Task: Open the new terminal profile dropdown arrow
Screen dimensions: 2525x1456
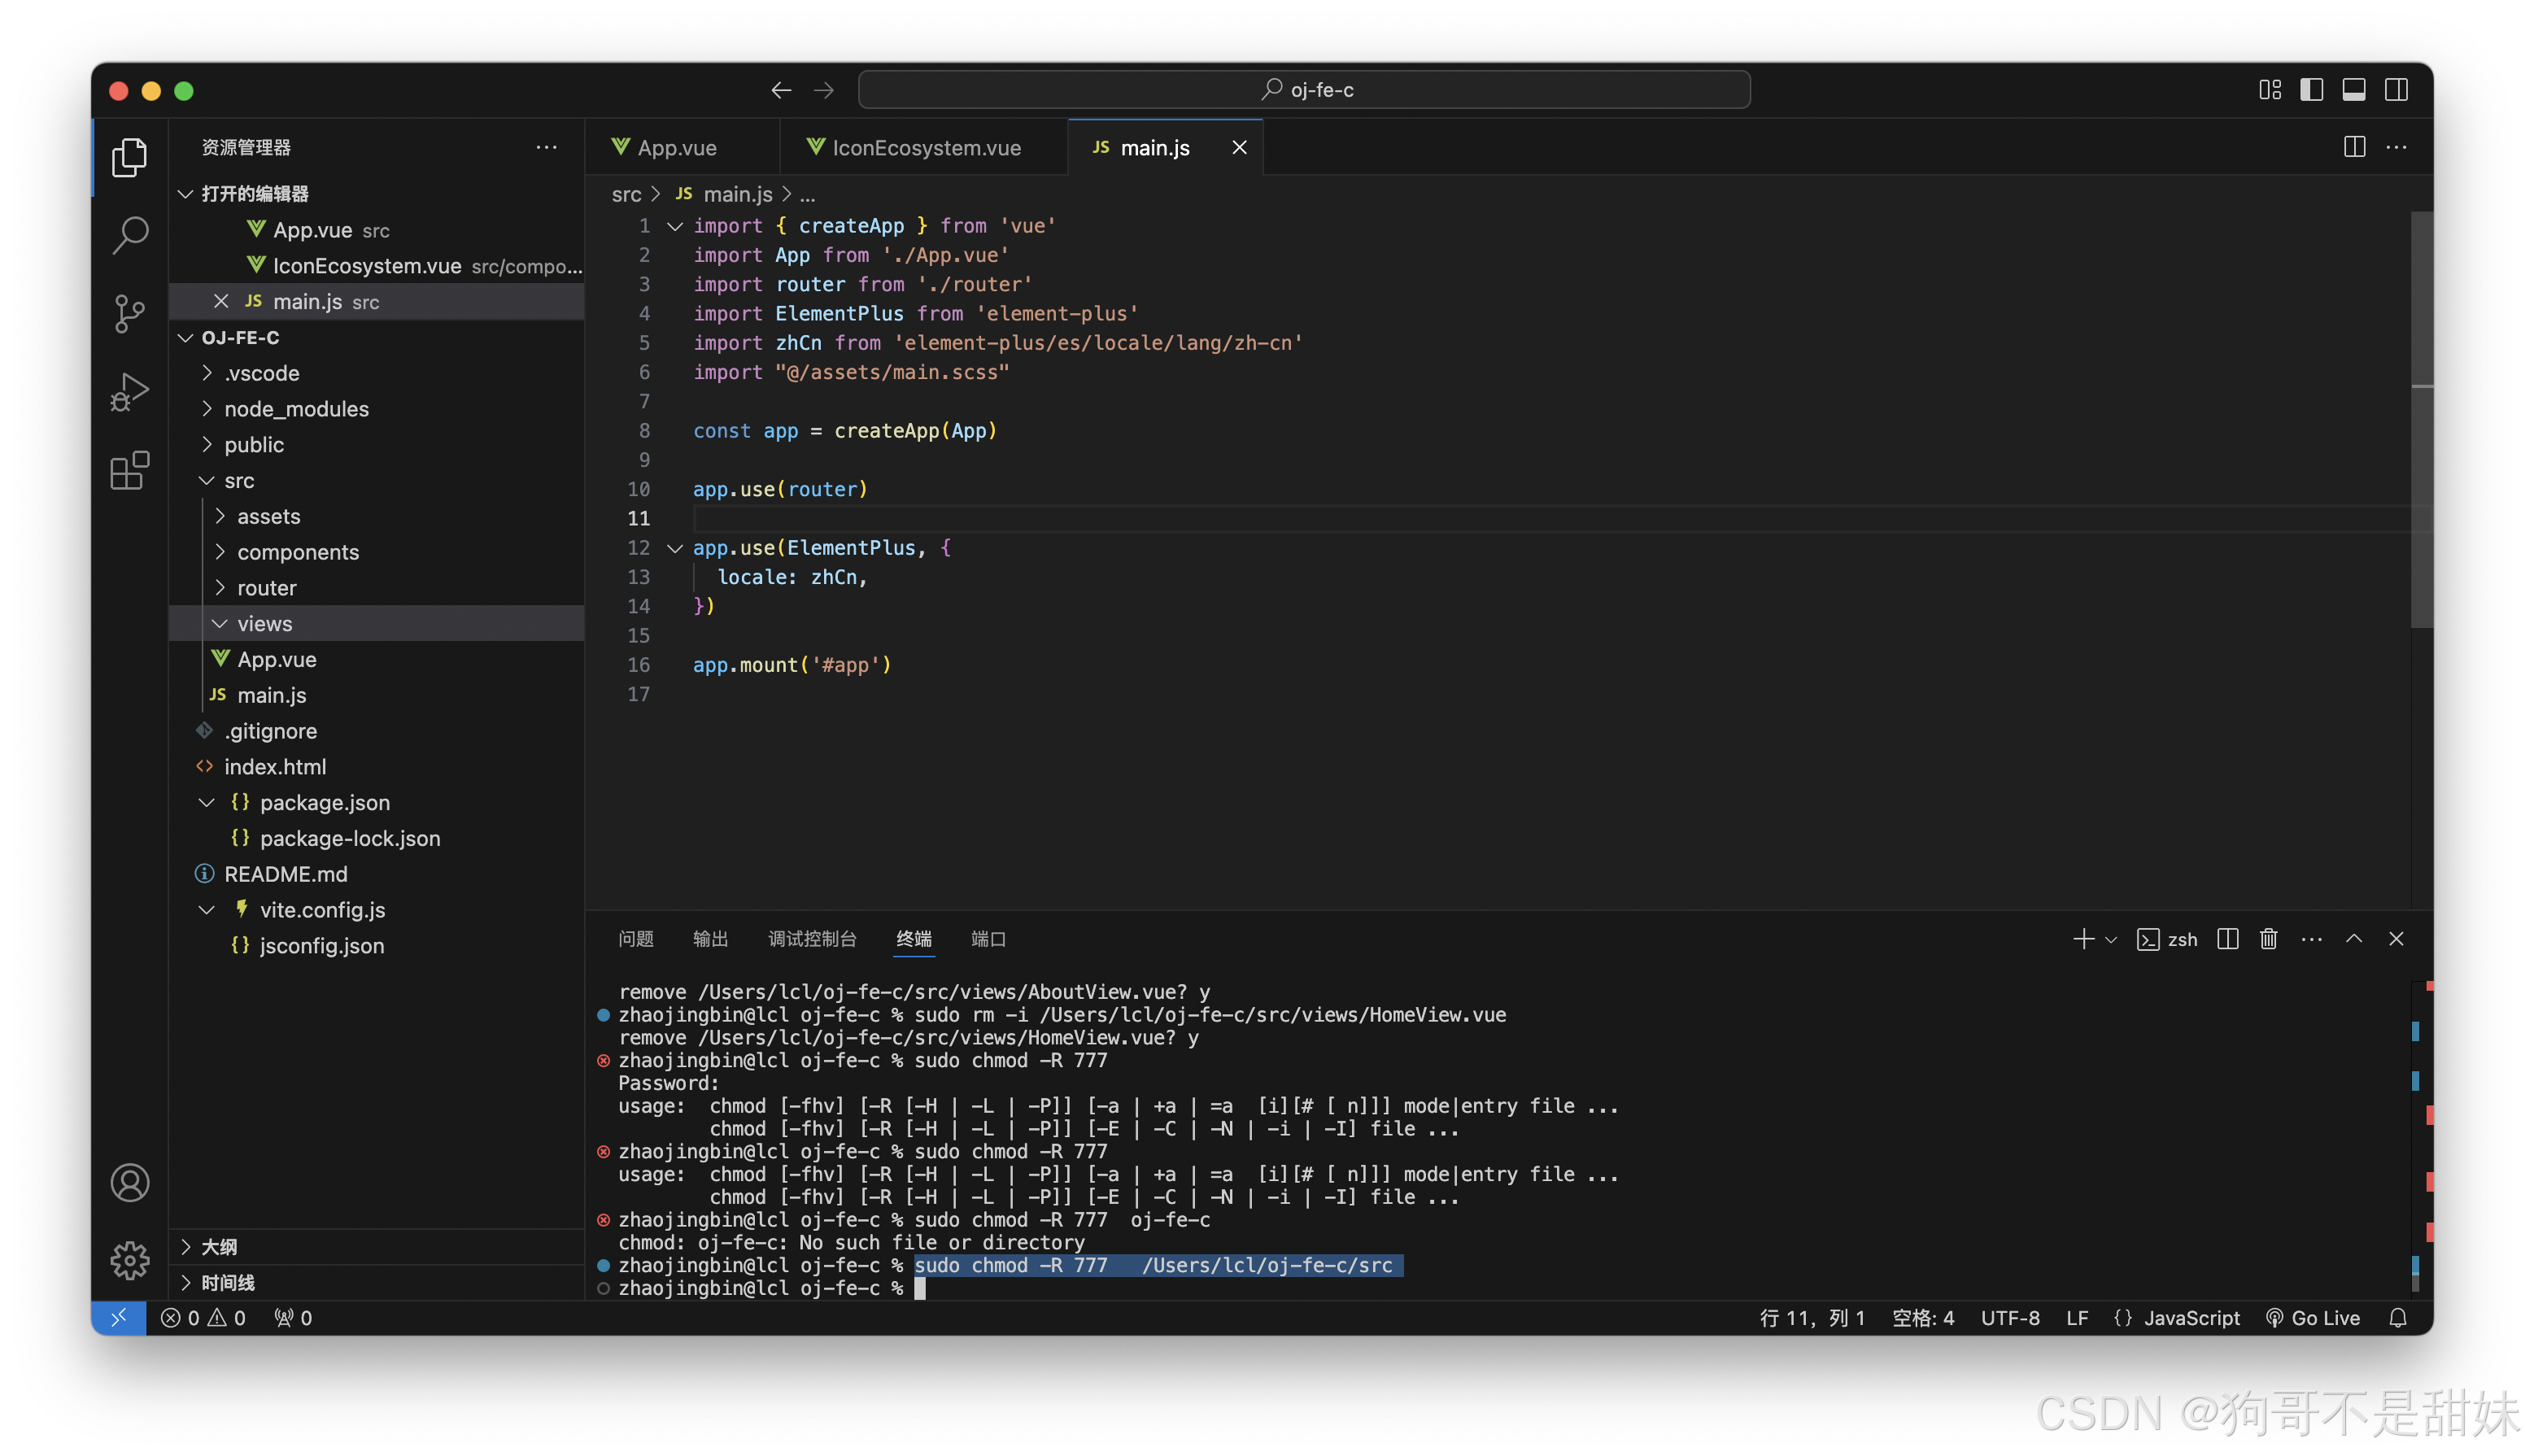Action: point(2111,940)
